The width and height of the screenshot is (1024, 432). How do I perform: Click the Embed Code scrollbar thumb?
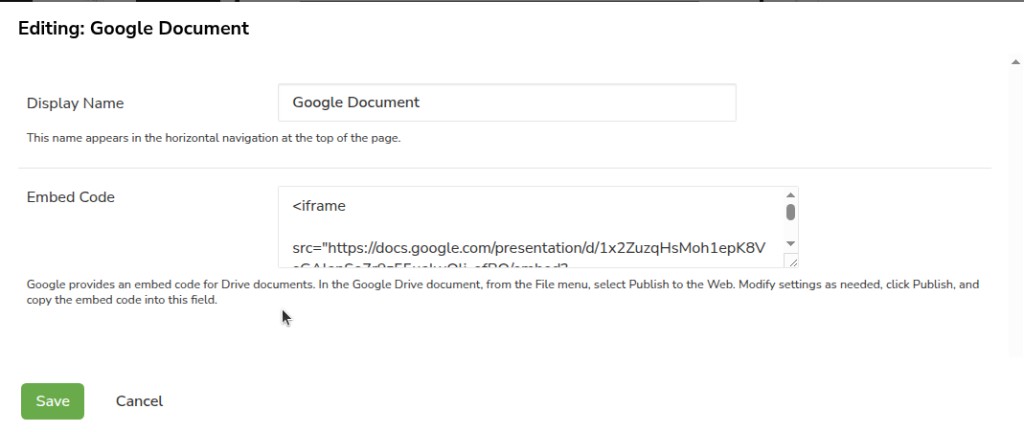[790, 212]
